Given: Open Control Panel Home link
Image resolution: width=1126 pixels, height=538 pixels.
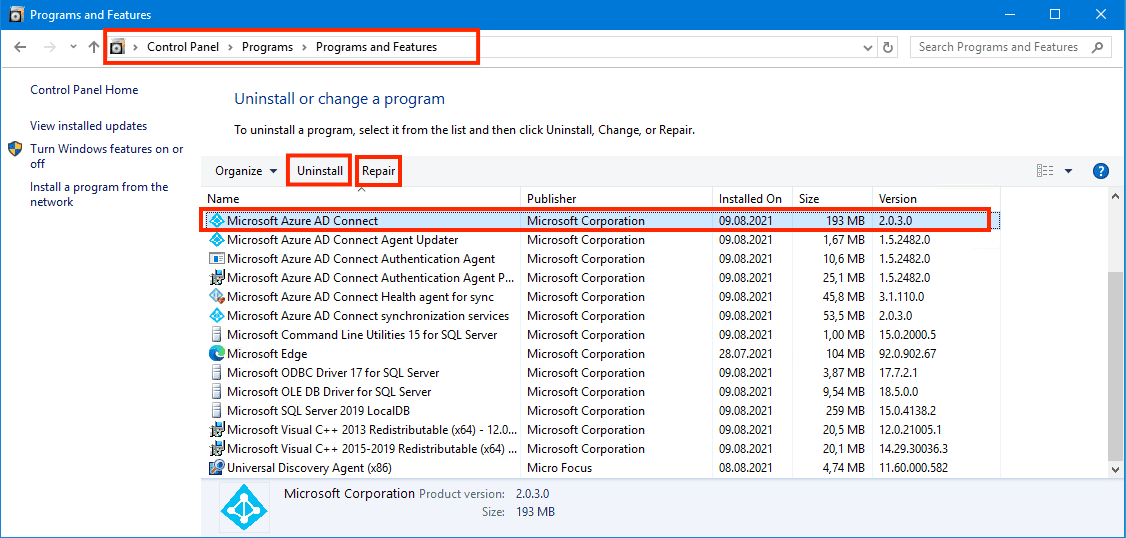Looking at the screenshot, I should click(84, 90).
